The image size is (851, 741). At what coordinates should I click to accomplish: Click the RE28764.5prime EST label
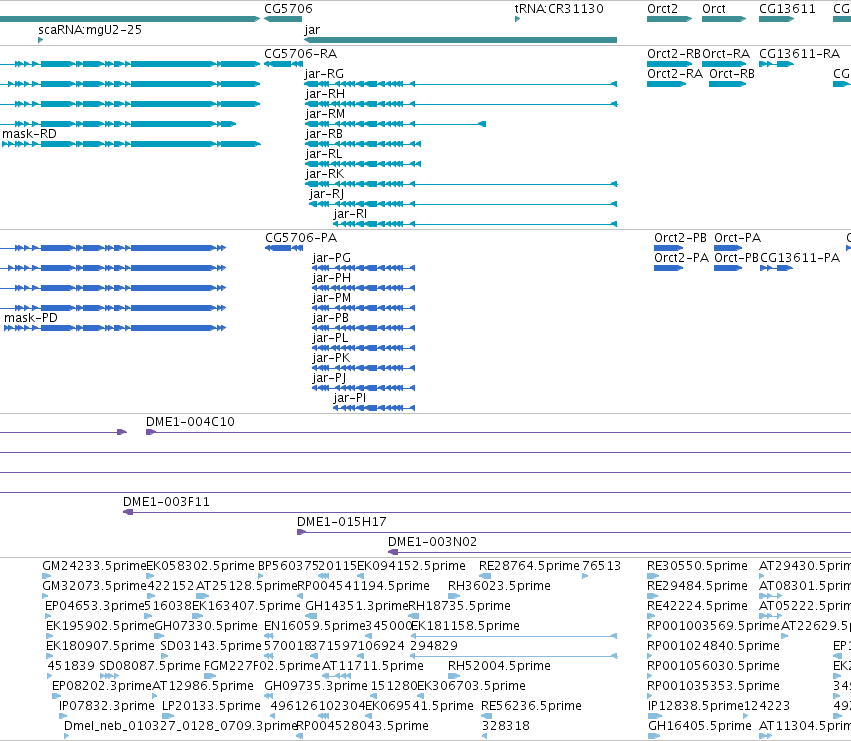(529, 566)
